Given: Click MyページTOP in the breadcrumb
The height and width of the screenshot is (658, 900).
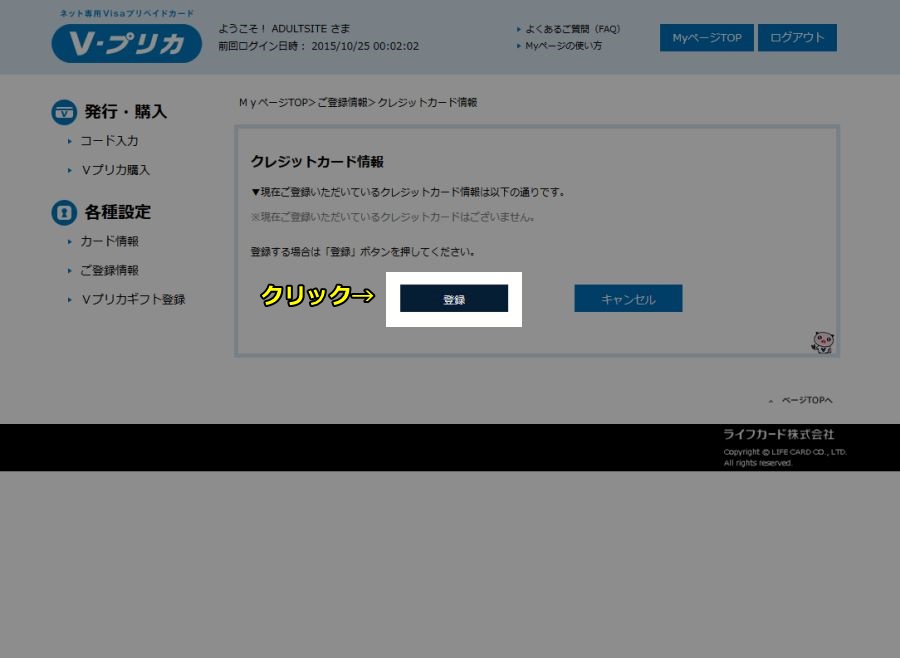Looking at the screenshot, I should (273, 103).
